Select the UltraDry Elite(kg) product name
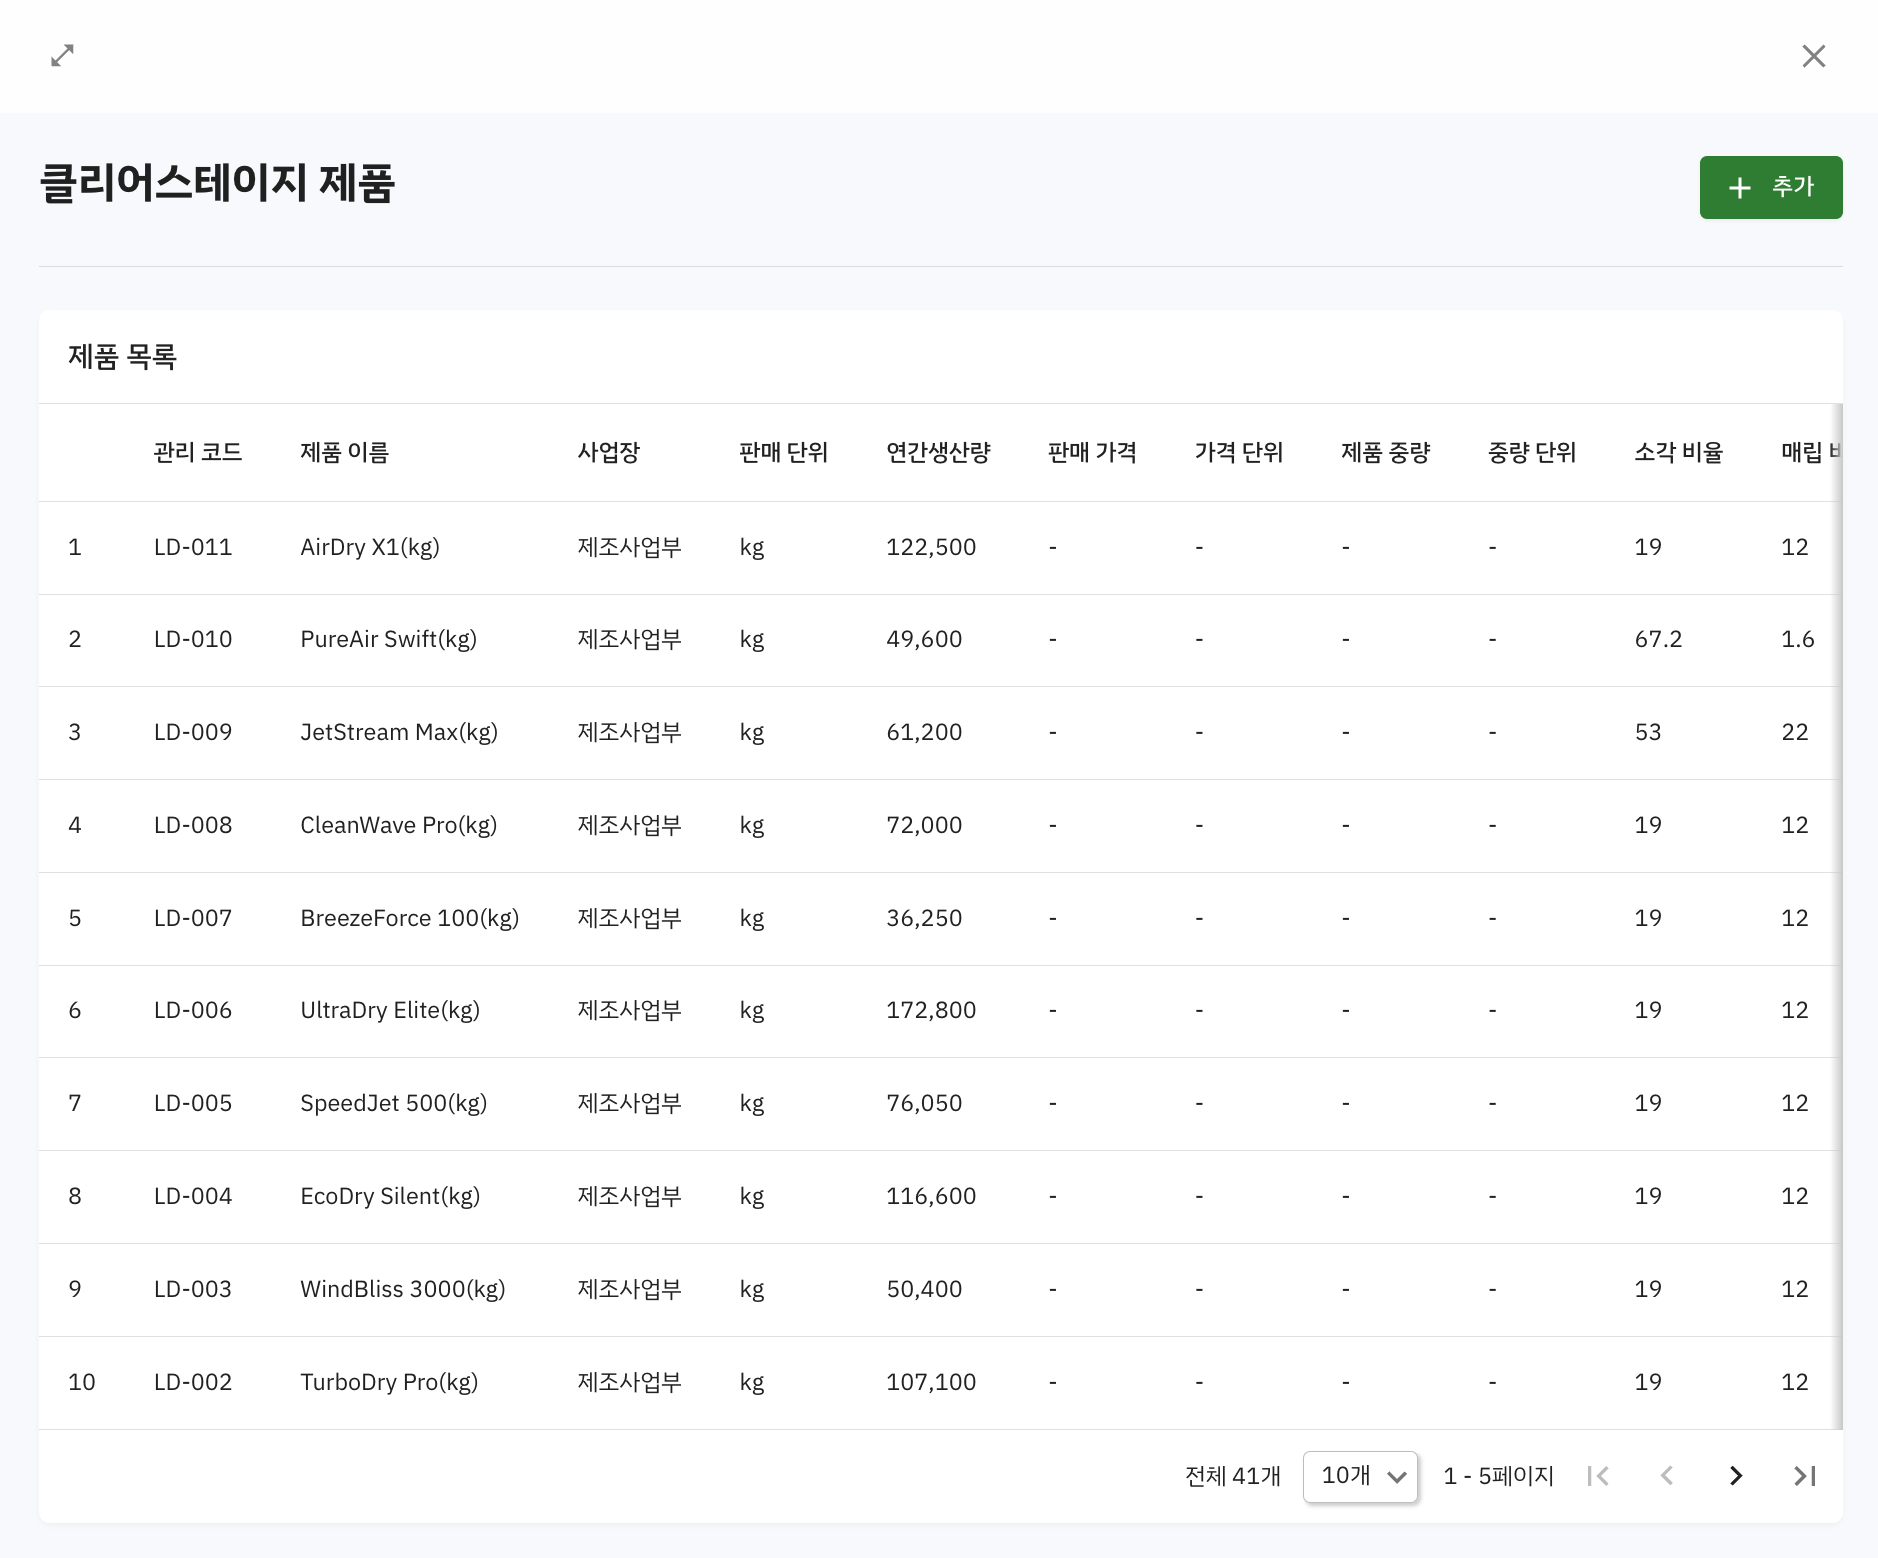The image size is (1878, 1558). [390, 1011]
